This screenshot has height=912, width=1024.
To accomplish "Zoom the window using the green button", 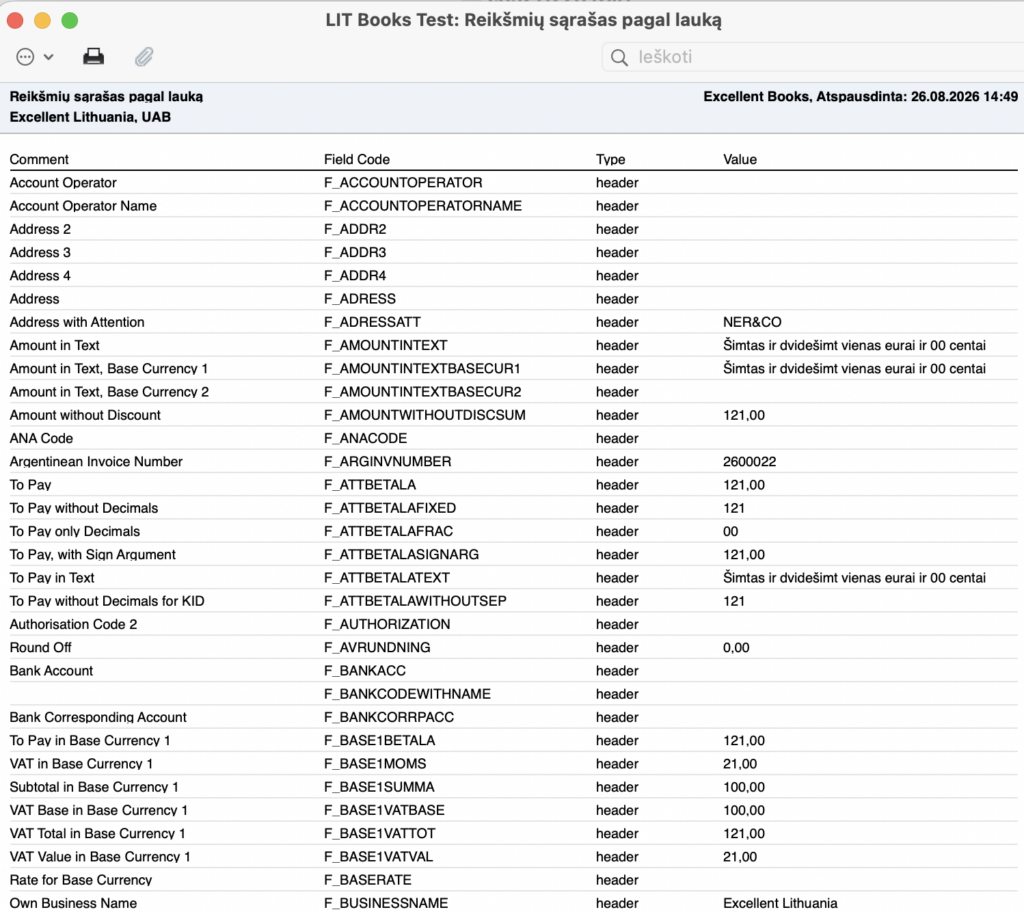I will click(x=70, y=21).
